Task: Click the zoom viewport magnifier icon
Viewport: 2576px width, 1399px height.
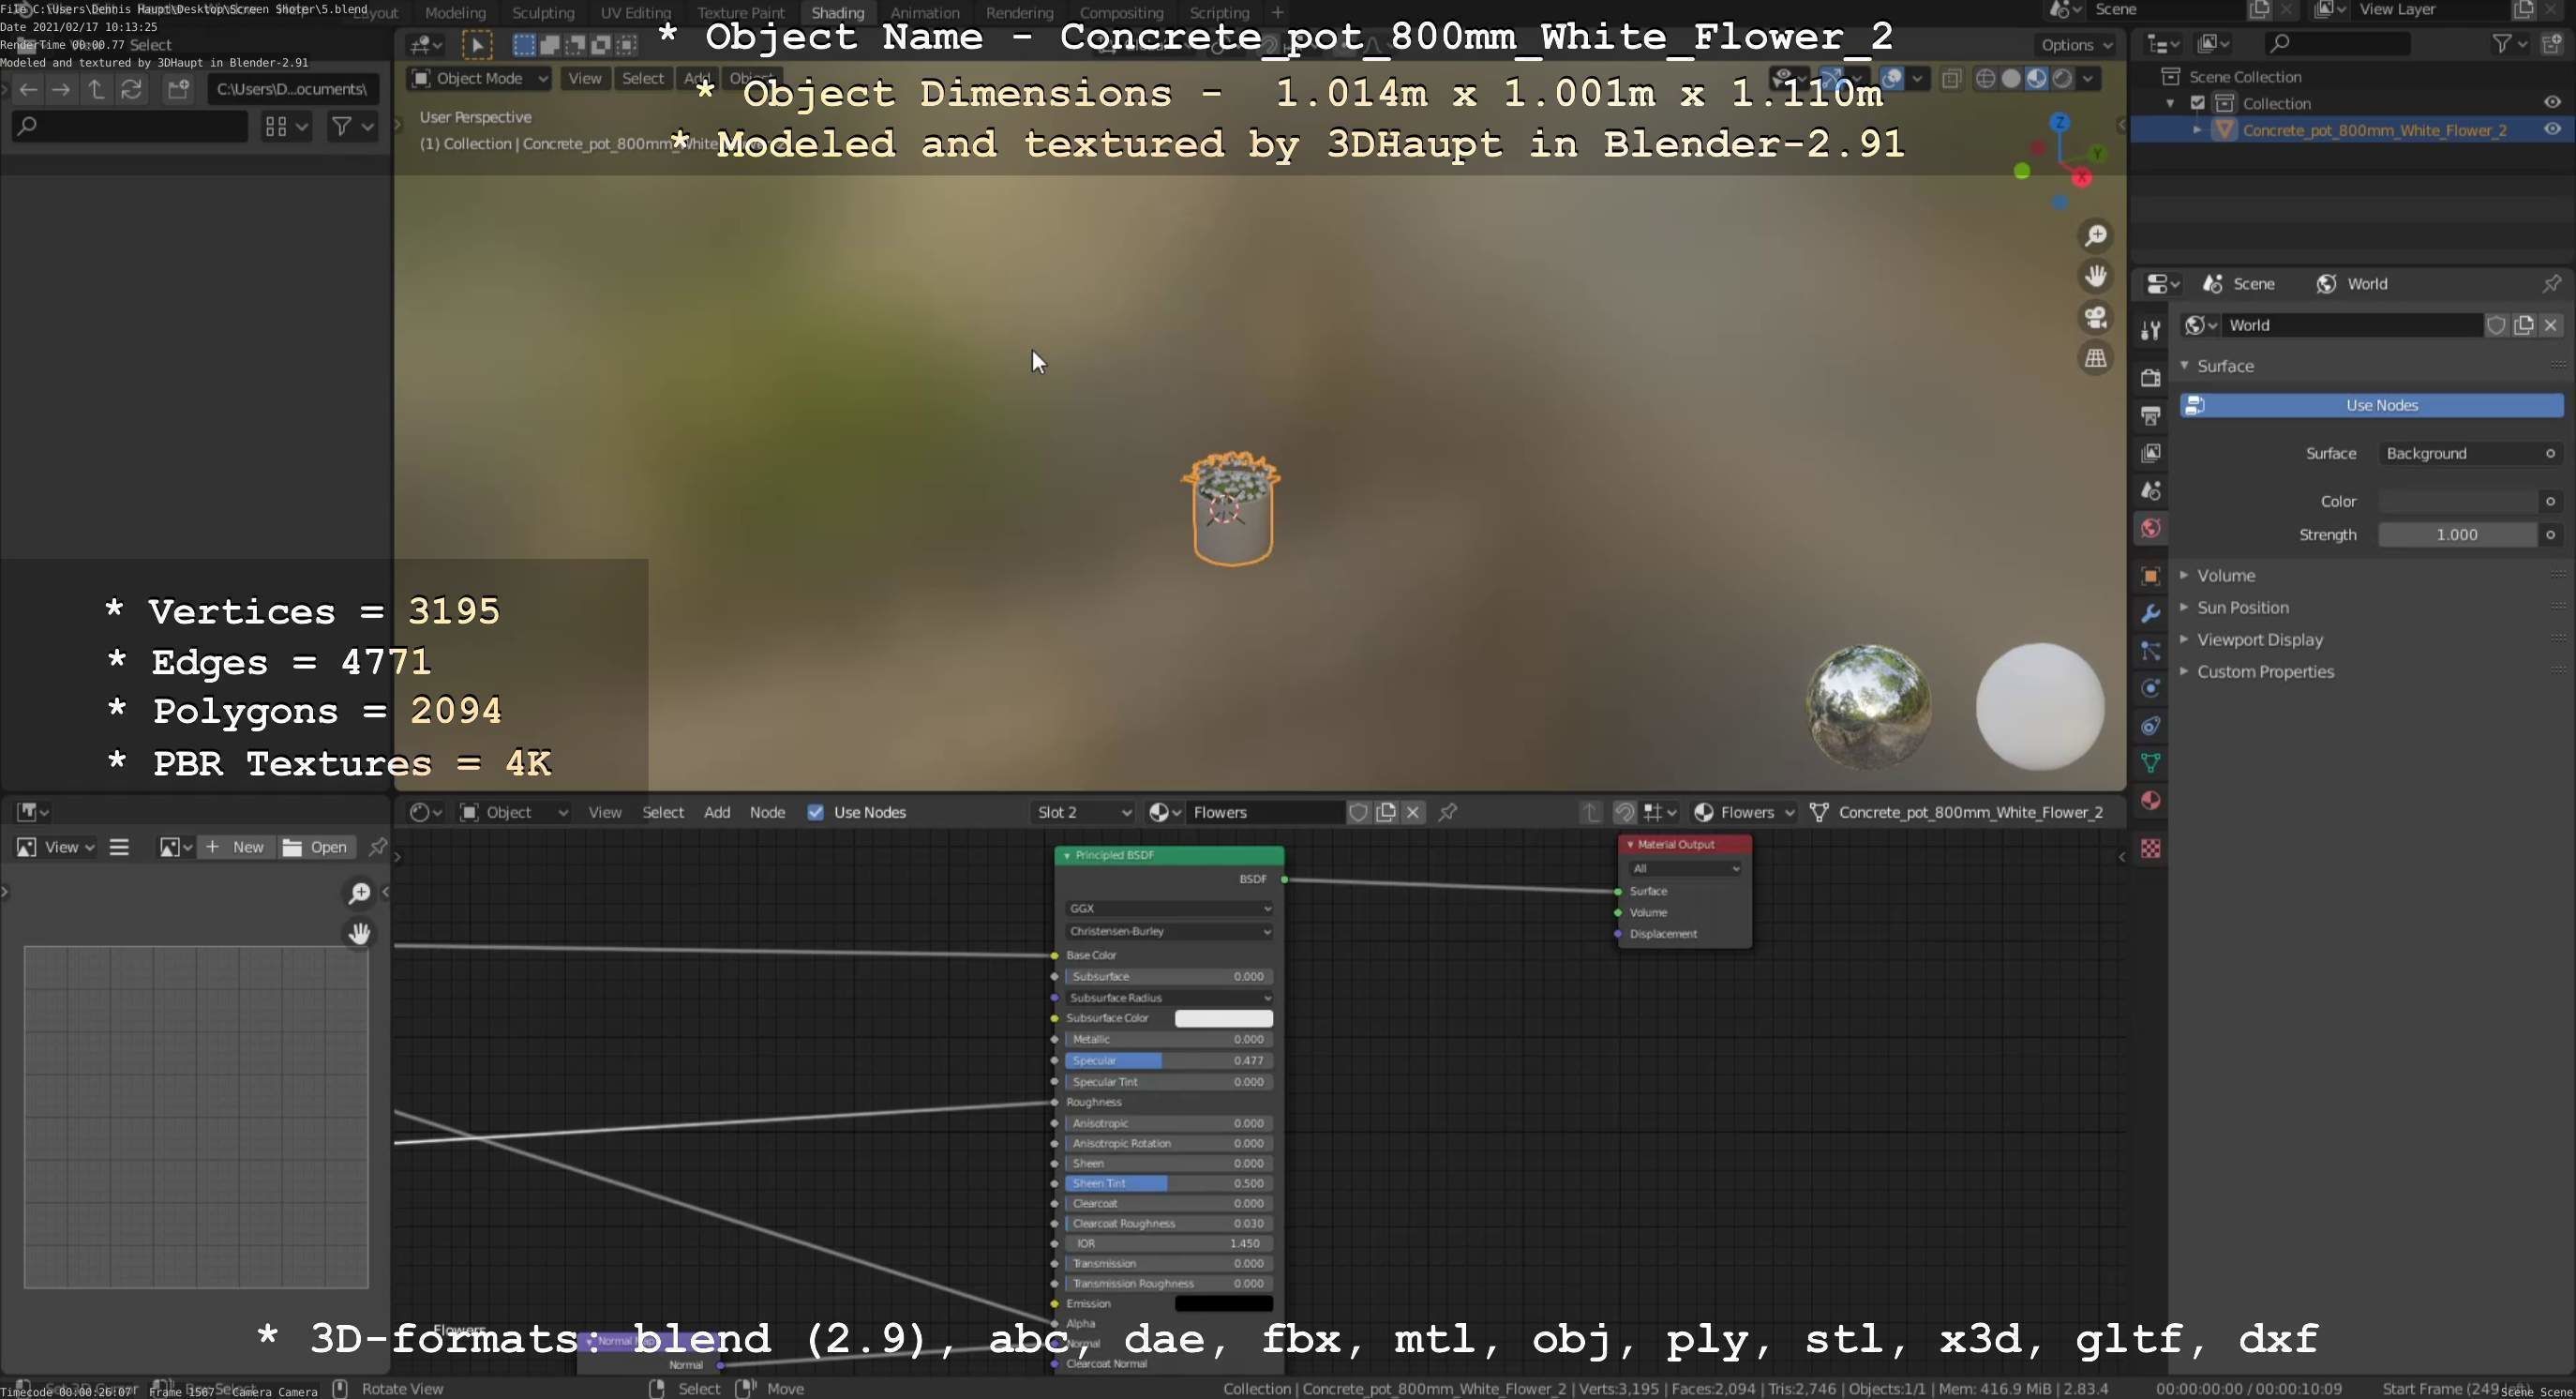Action: click(2095, 236)
